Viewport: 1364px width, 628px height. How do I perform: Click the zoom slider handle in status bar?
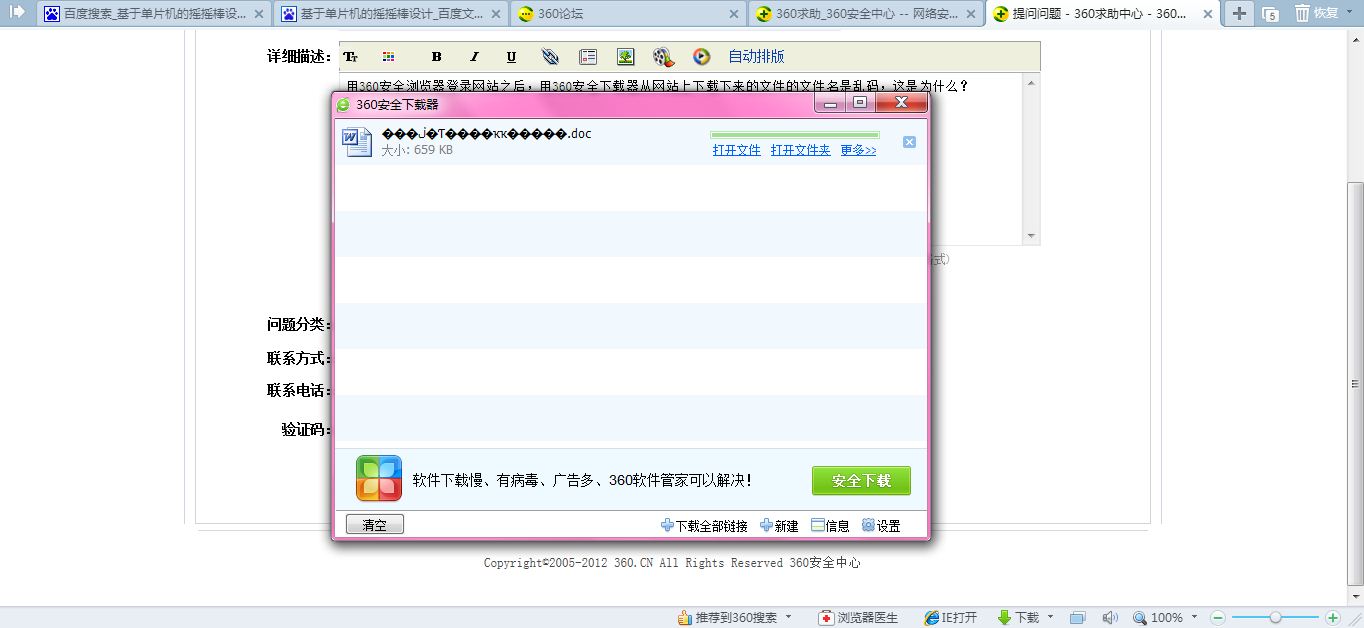pos(1275,618)
